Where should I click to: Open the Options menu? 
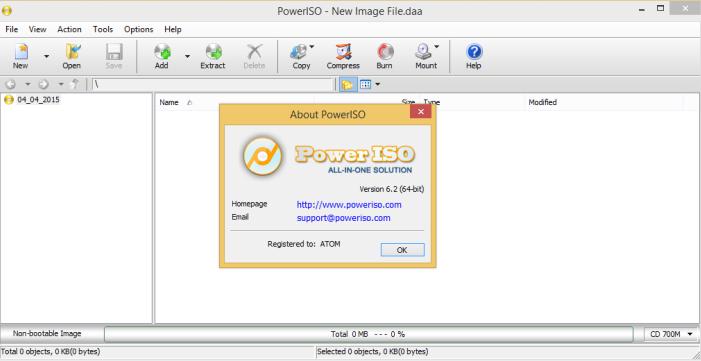(139, 30)
